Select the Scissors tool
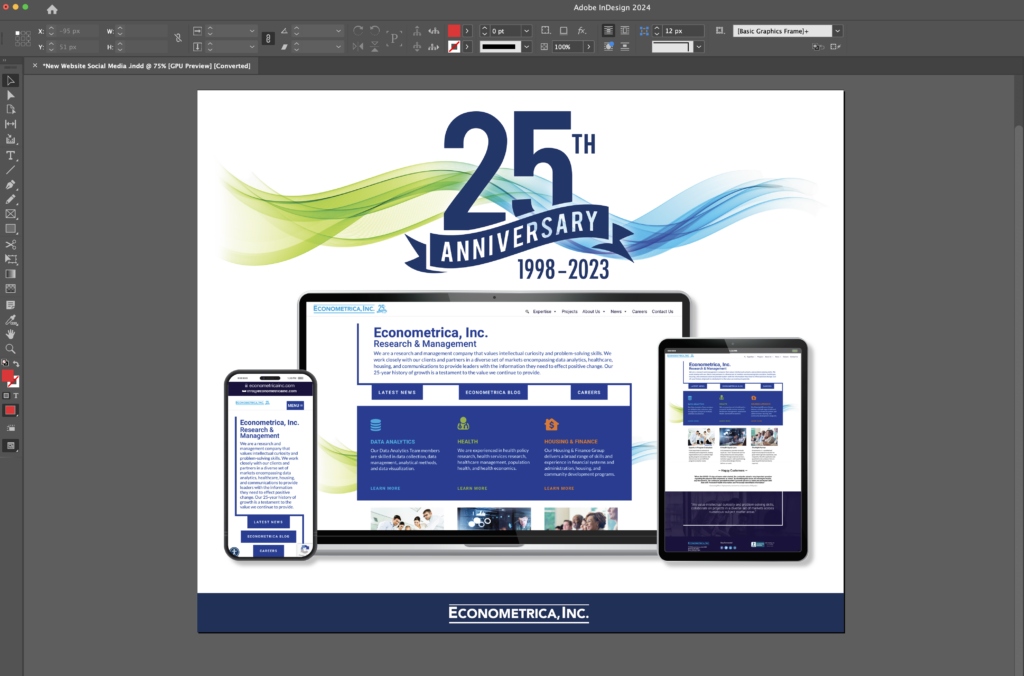The height and width of the screenshot is (676, 1024). coord(10,244)
